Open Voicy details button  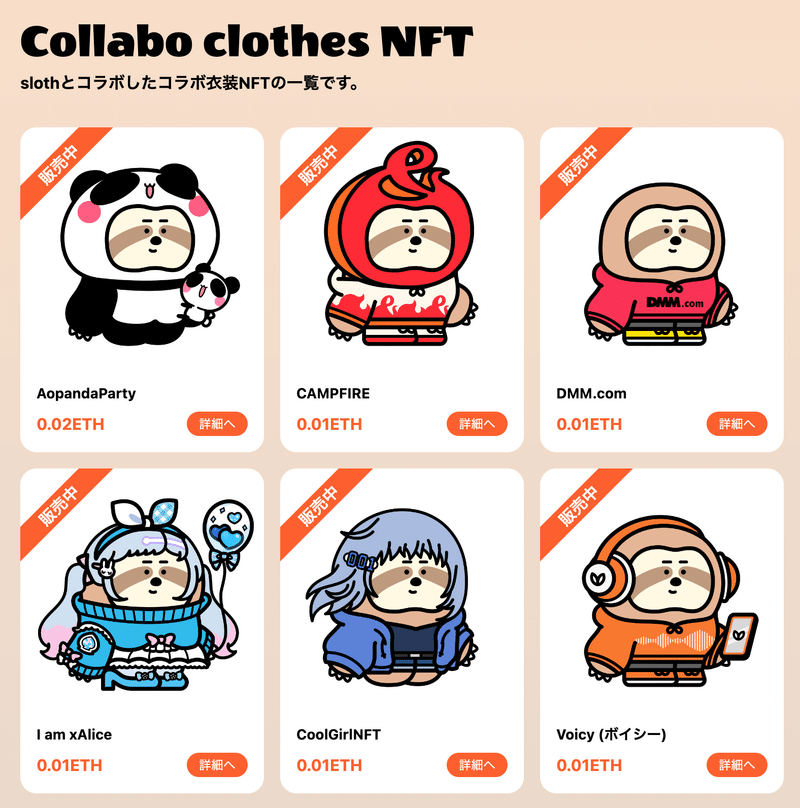click(737, 765)
